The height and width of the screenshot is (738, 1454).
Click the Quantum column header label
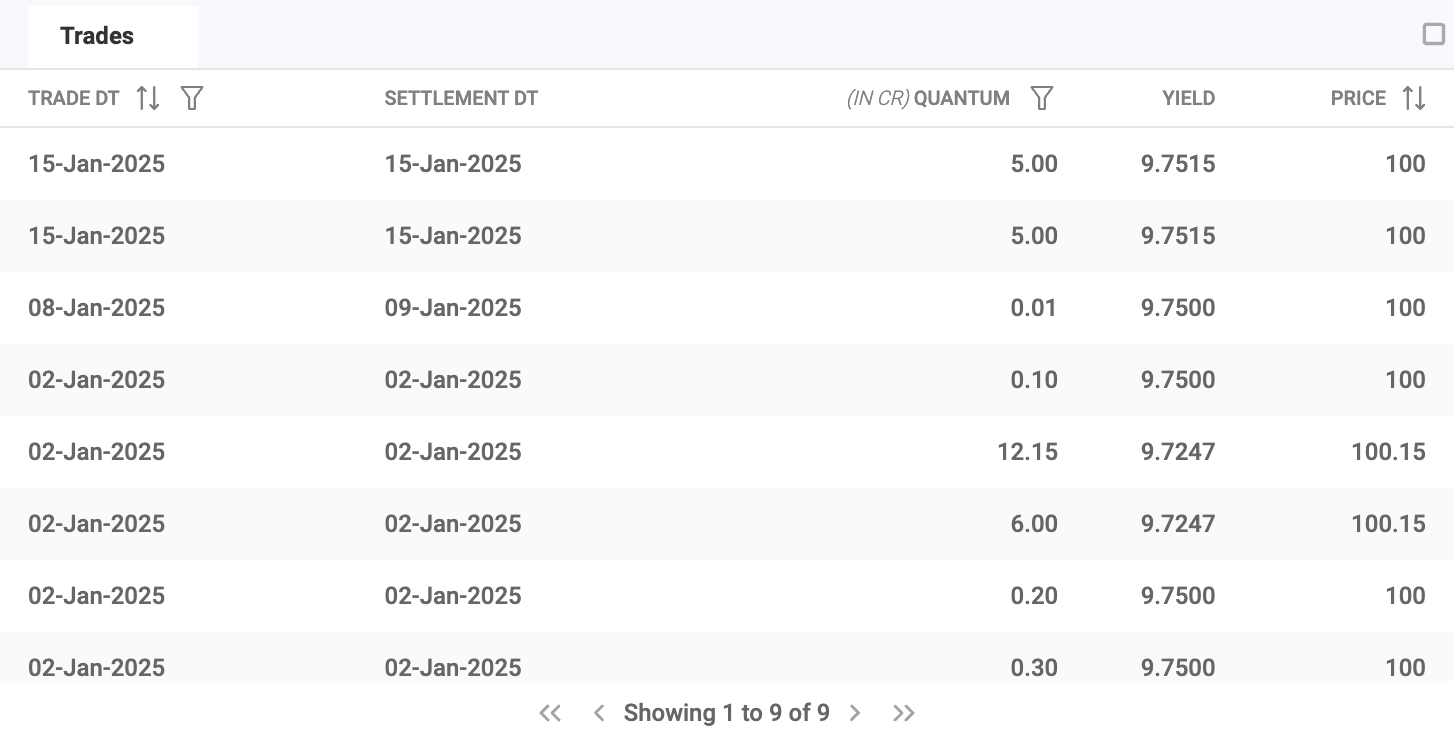[x=962, y=98]
